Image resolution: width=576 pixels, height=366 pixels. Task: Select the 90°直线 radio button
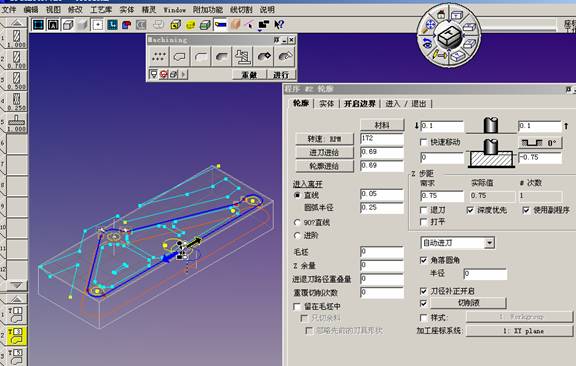297,223
